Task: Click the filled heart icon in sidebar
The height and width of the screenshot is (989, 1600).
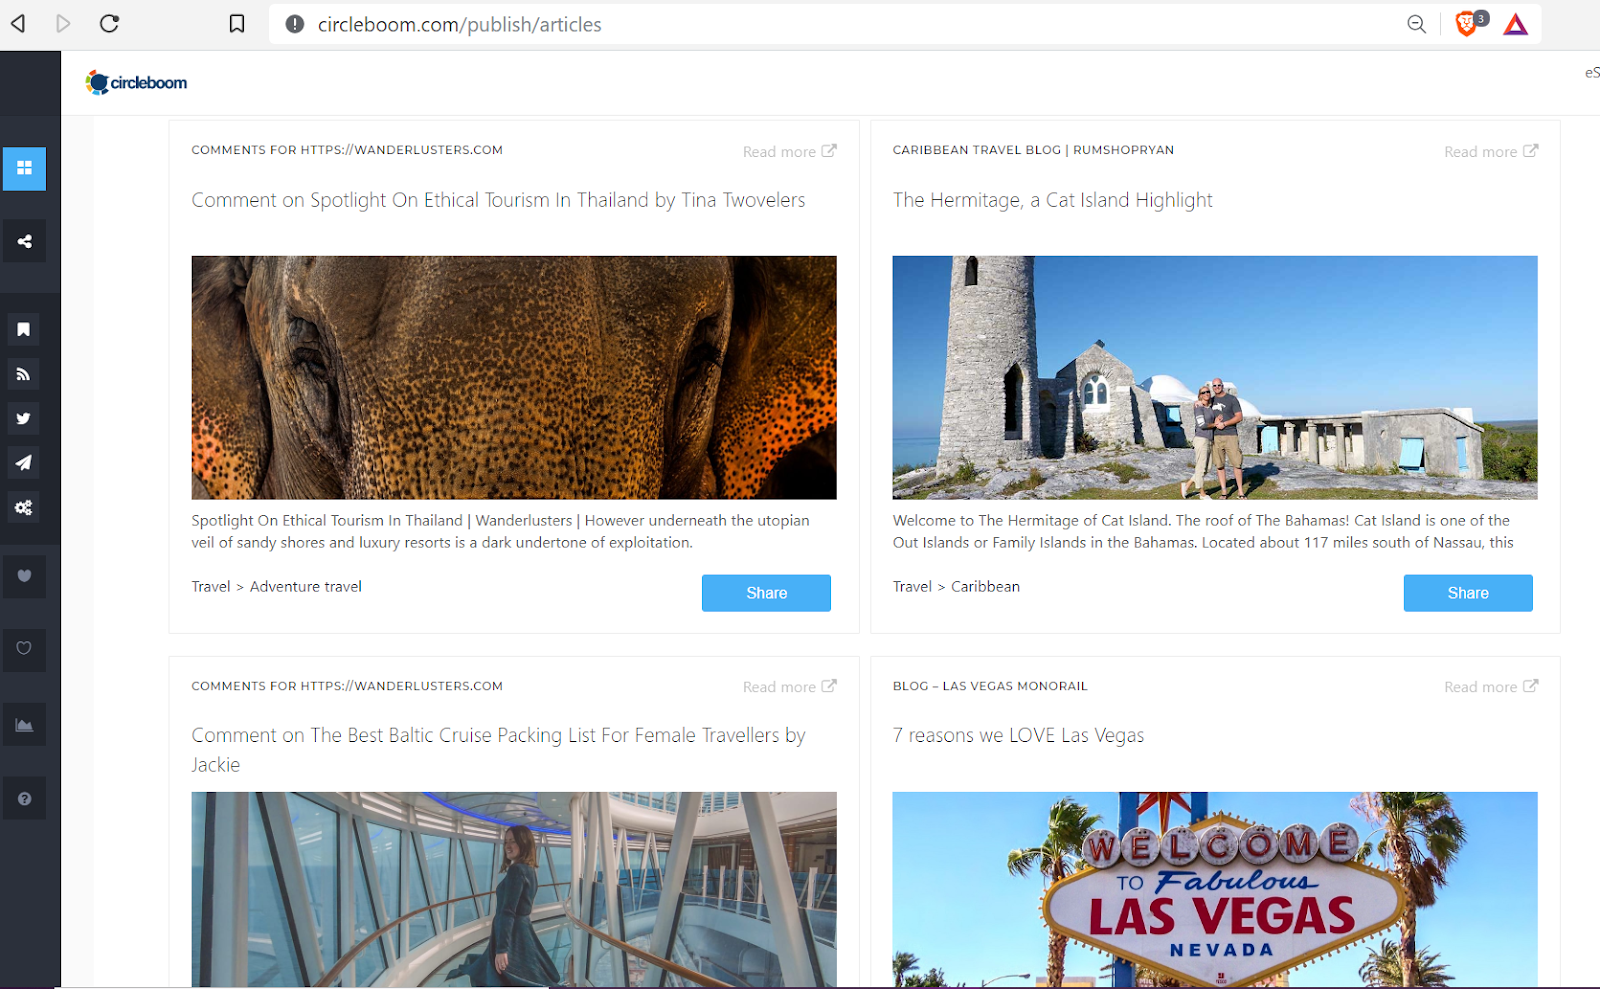Action: pos(24,576)
